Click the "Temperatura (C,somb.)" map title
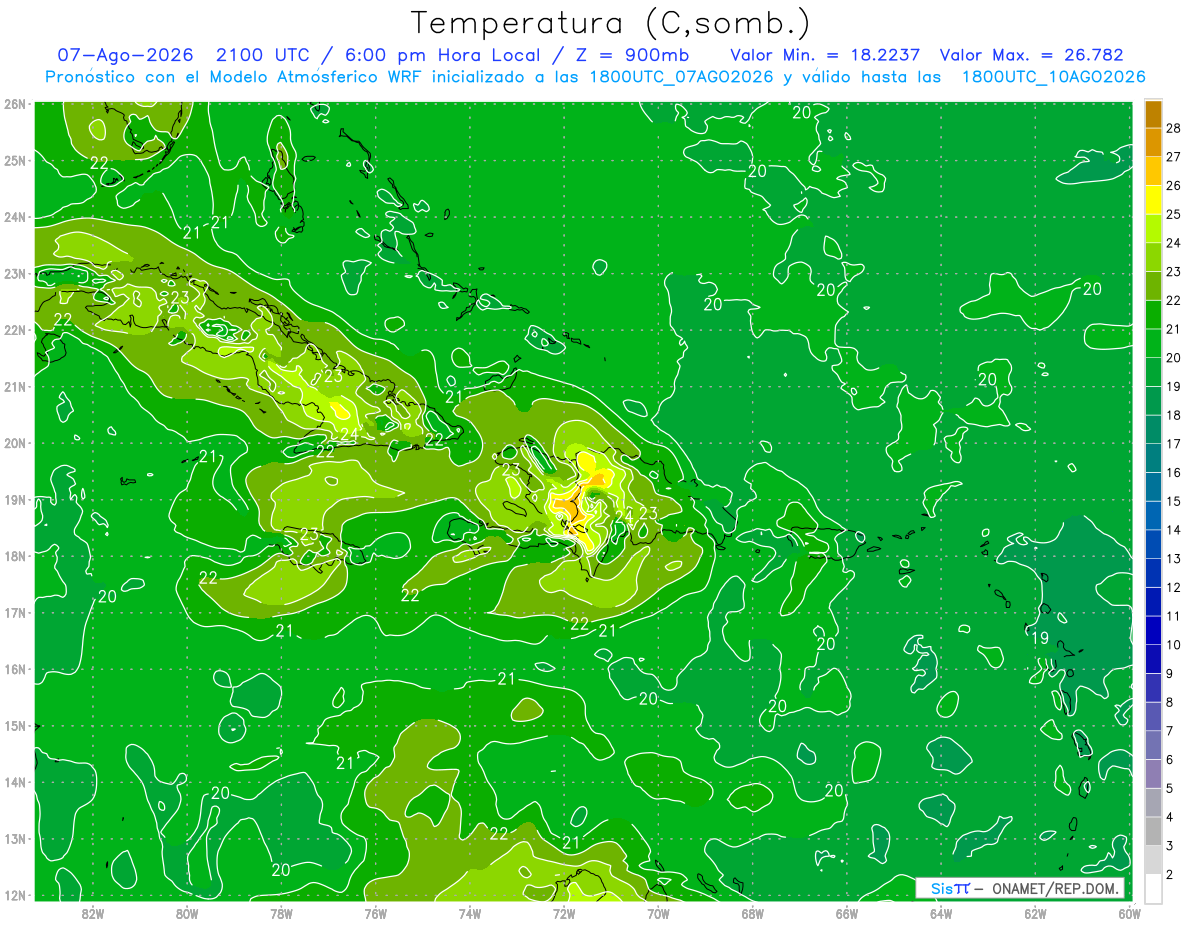 (x=610, y=23)
